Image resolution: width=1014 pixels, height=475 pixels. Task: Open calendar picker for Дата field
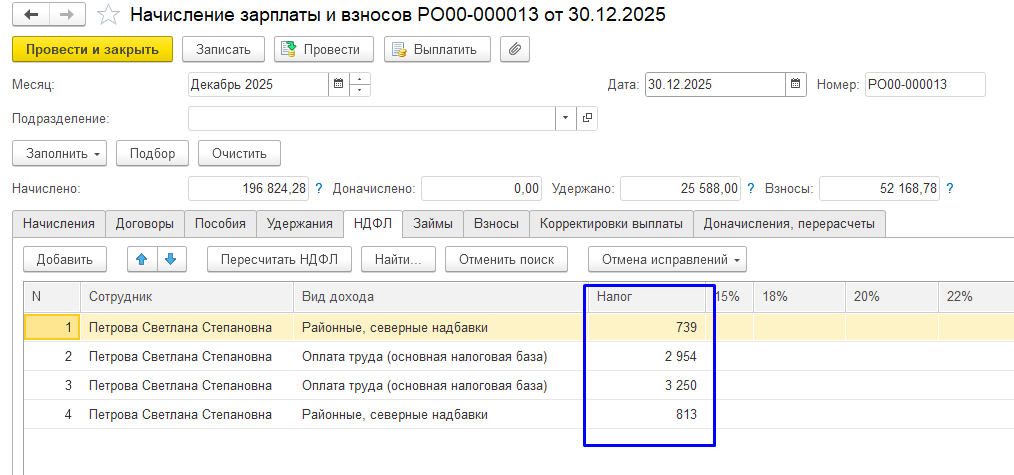pyautogui.click(x=795, y=85)
